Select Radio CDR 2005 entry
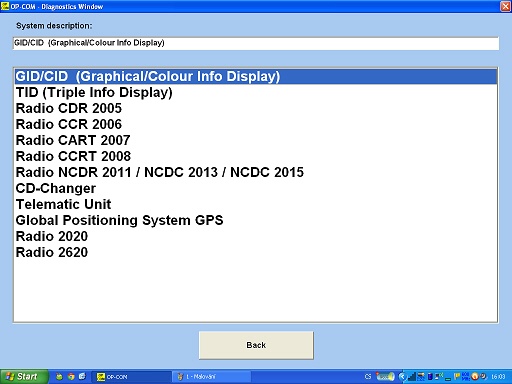Viewport: 512px width, 384px height. (256, 108)
